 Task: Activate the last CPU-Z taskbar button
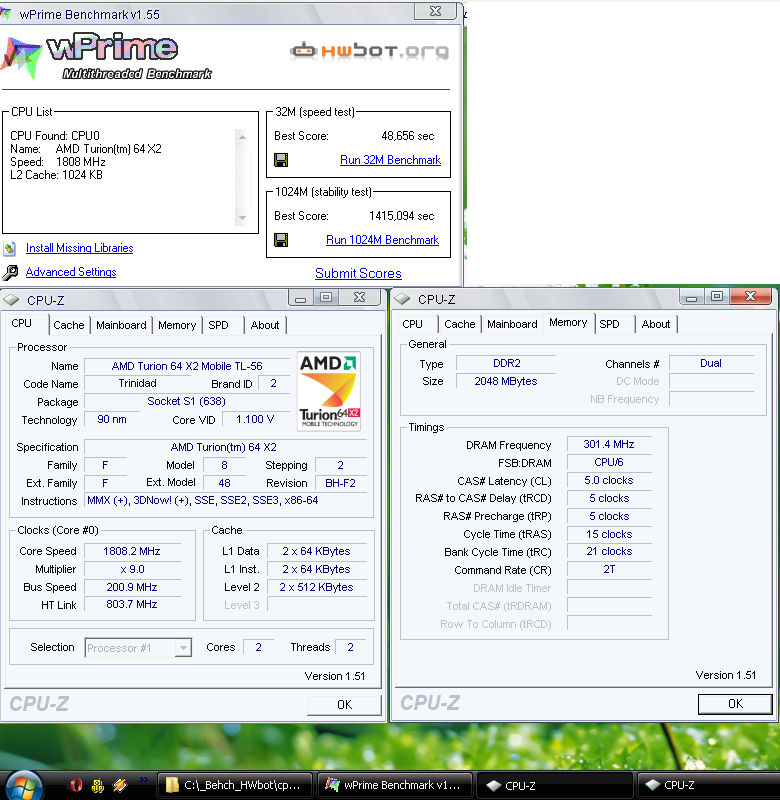707,785
